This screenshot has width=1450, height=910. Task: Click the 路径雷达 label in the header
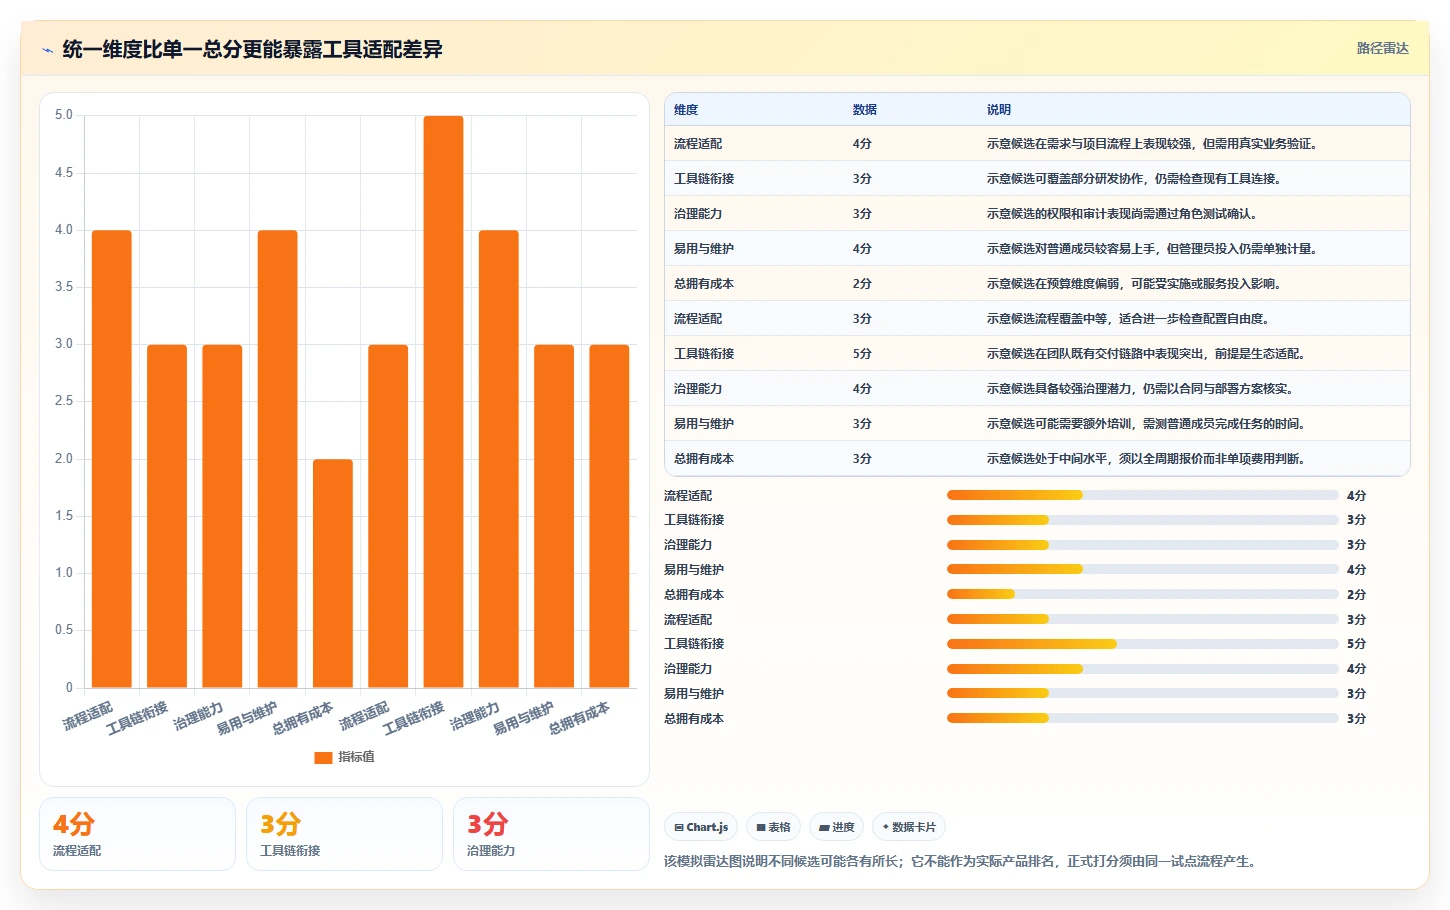(x=1382, y=48)
